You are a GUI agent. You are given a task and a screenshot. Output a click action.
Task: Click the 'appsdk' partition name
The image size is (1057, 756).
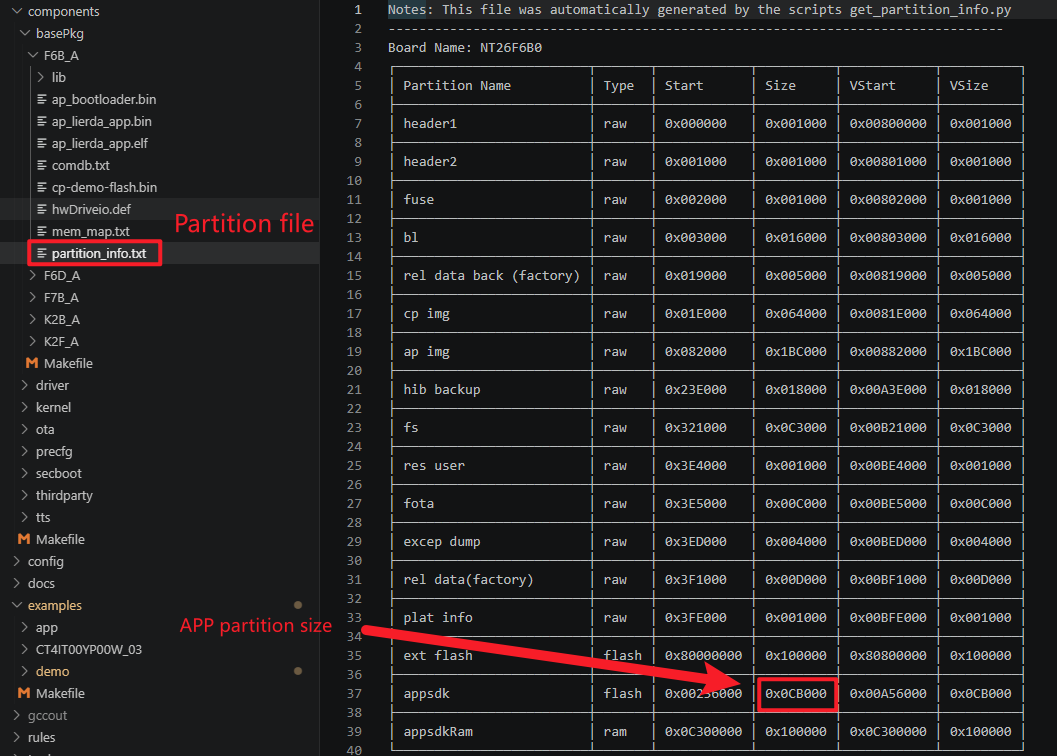coord(426,693)
